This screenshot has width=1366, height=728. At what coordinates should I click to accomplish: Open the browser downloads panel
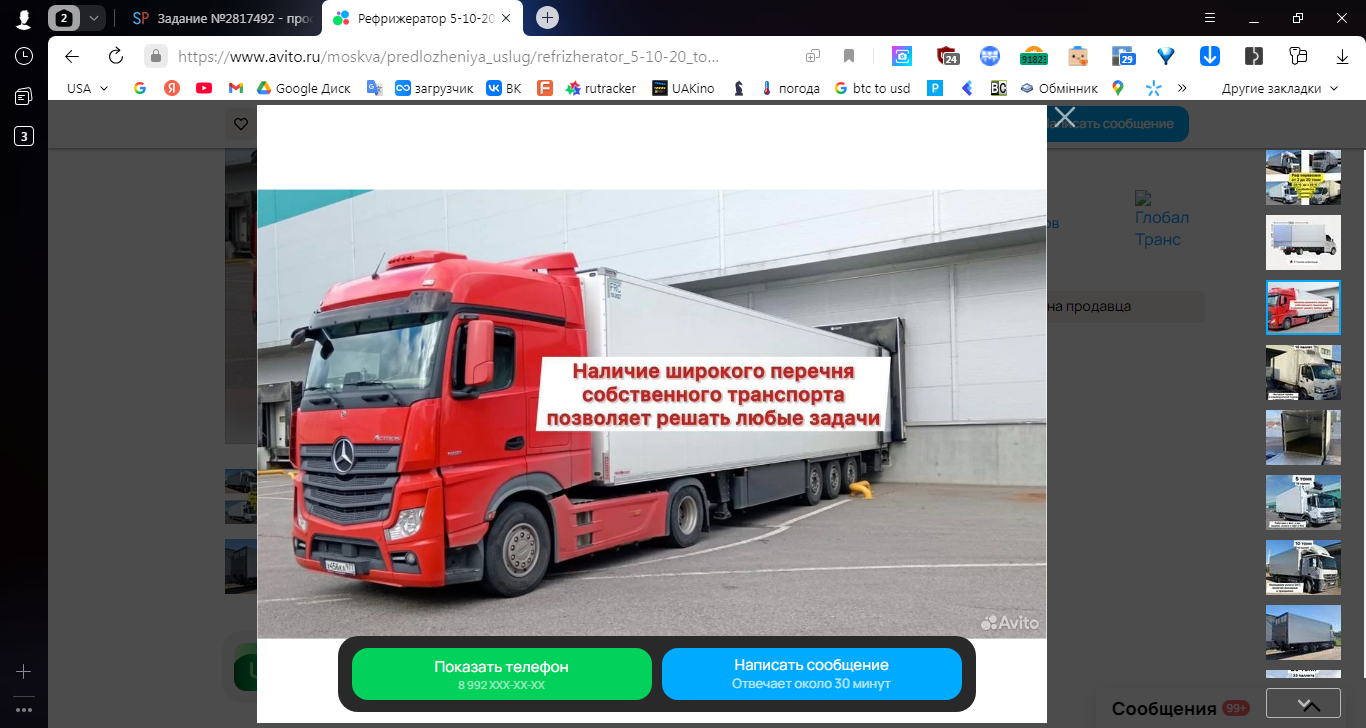(x=1343, y=56)
